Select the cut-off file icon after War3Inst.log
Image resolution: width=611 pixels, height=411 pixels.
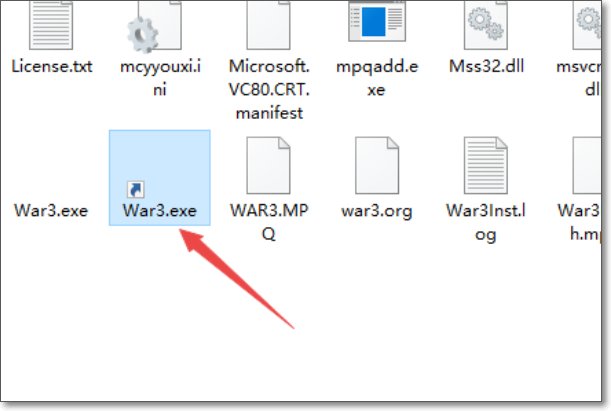587,165
